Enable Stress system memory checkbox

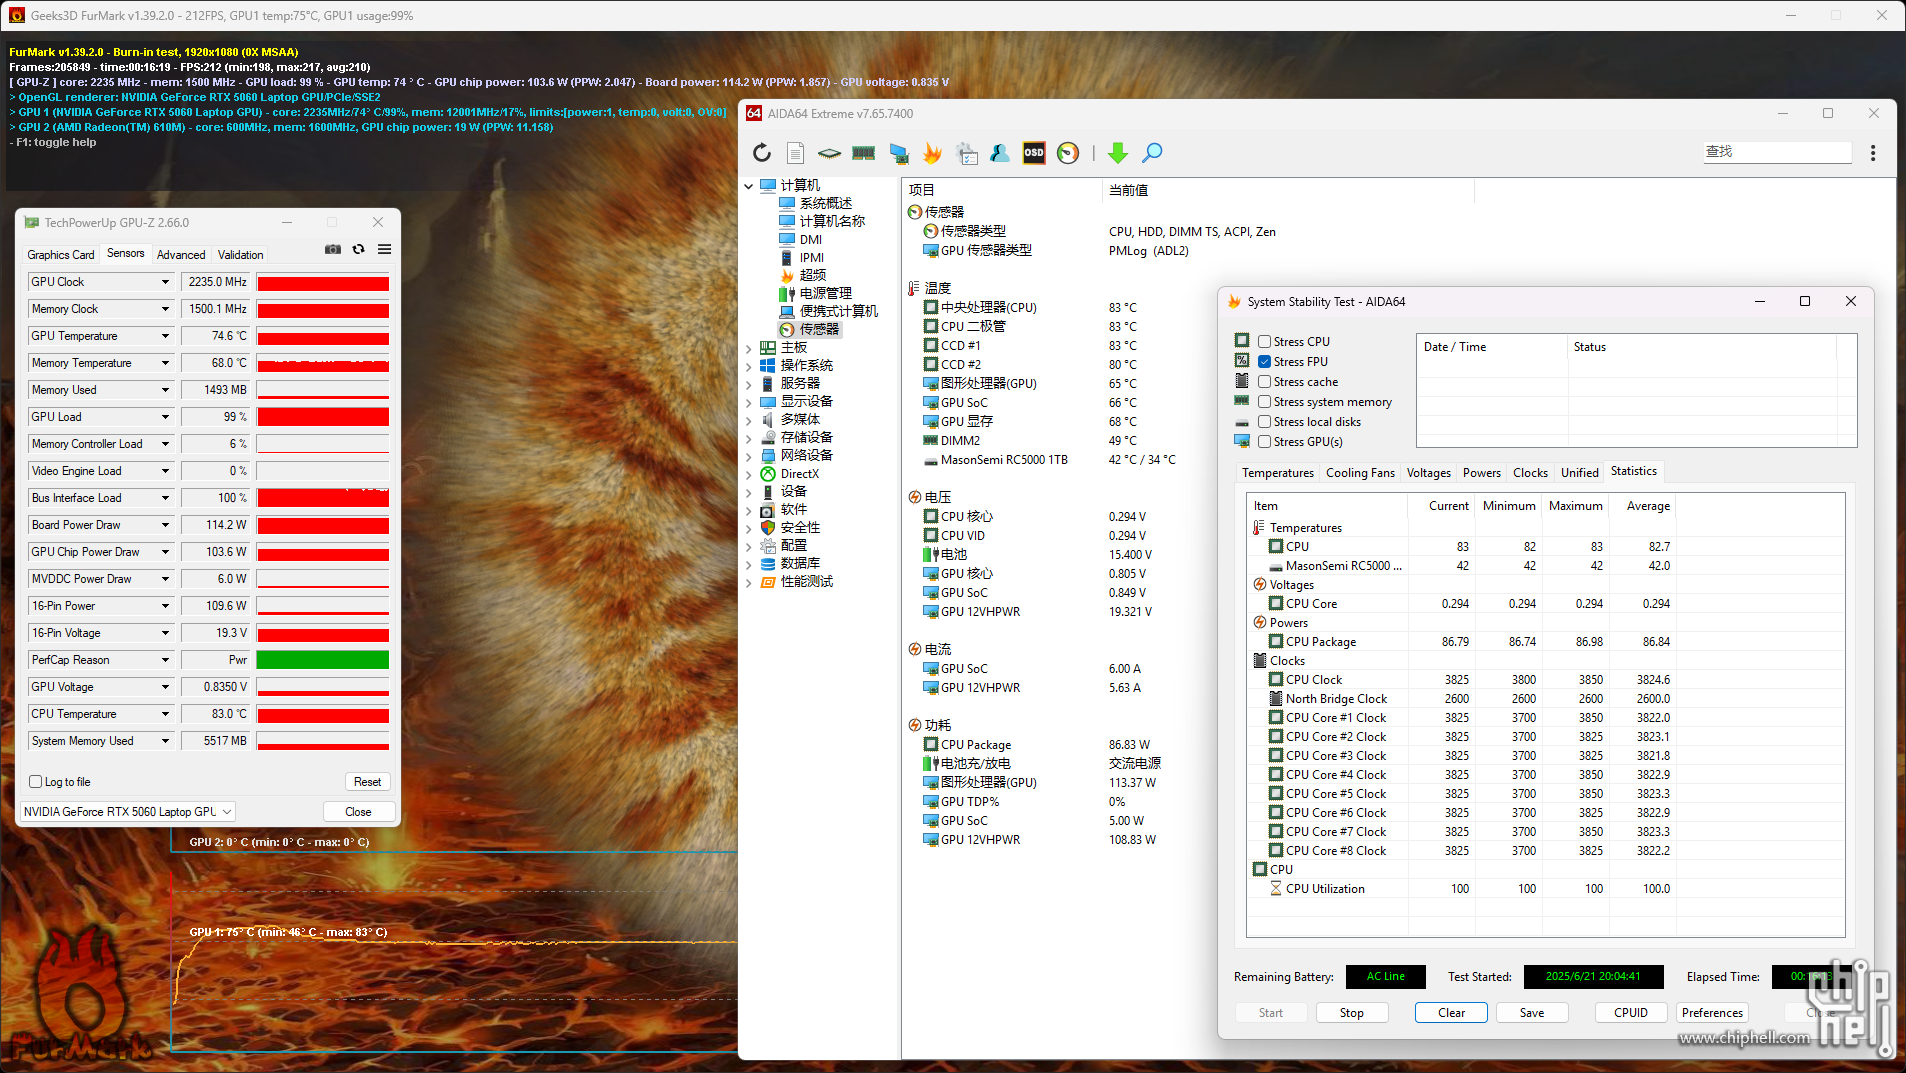1264,402
